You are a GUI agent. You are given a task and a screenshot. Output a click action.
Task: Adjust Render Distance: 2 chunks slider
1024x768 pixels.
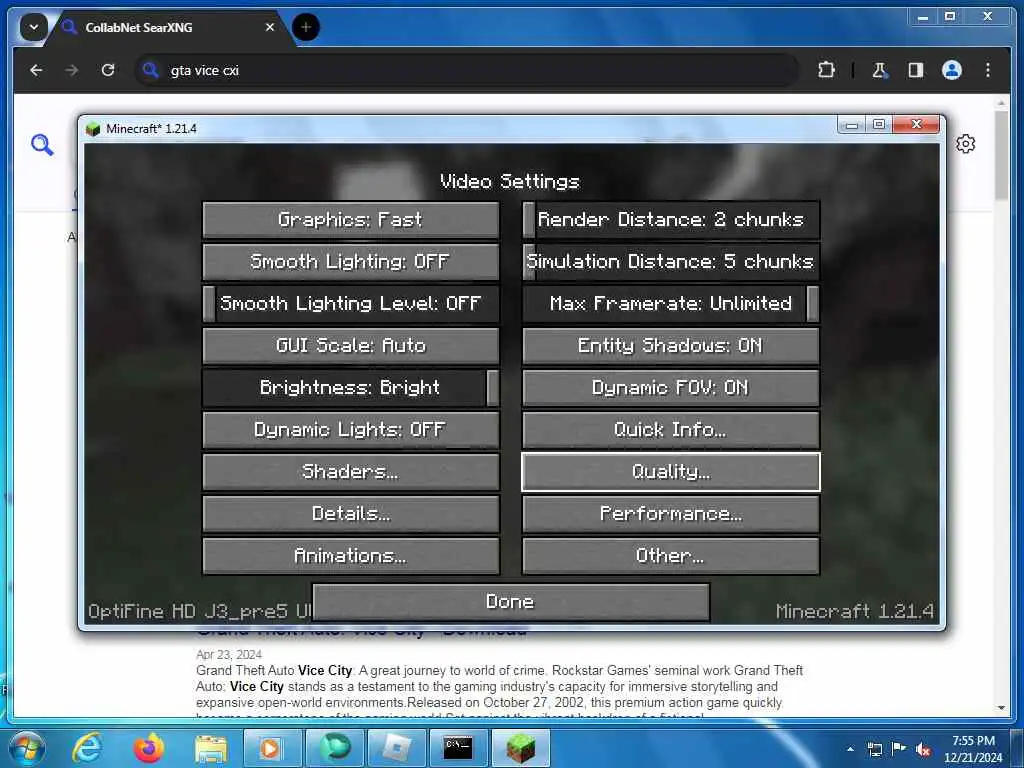pyautogui.click(x=671, y=220)
